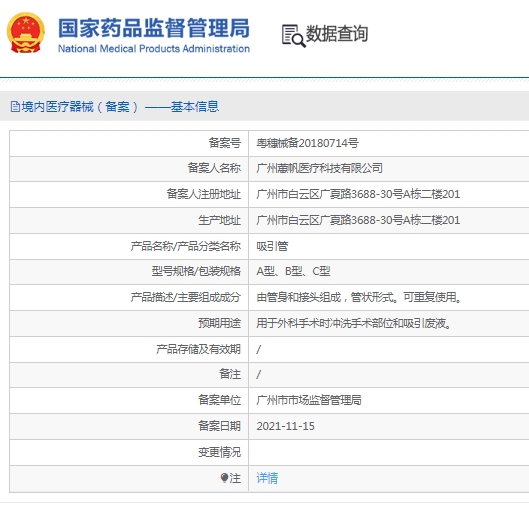Select the value A型、B型、C型
The width and height of the screenshot is (529, 507).
coord(293,271)
